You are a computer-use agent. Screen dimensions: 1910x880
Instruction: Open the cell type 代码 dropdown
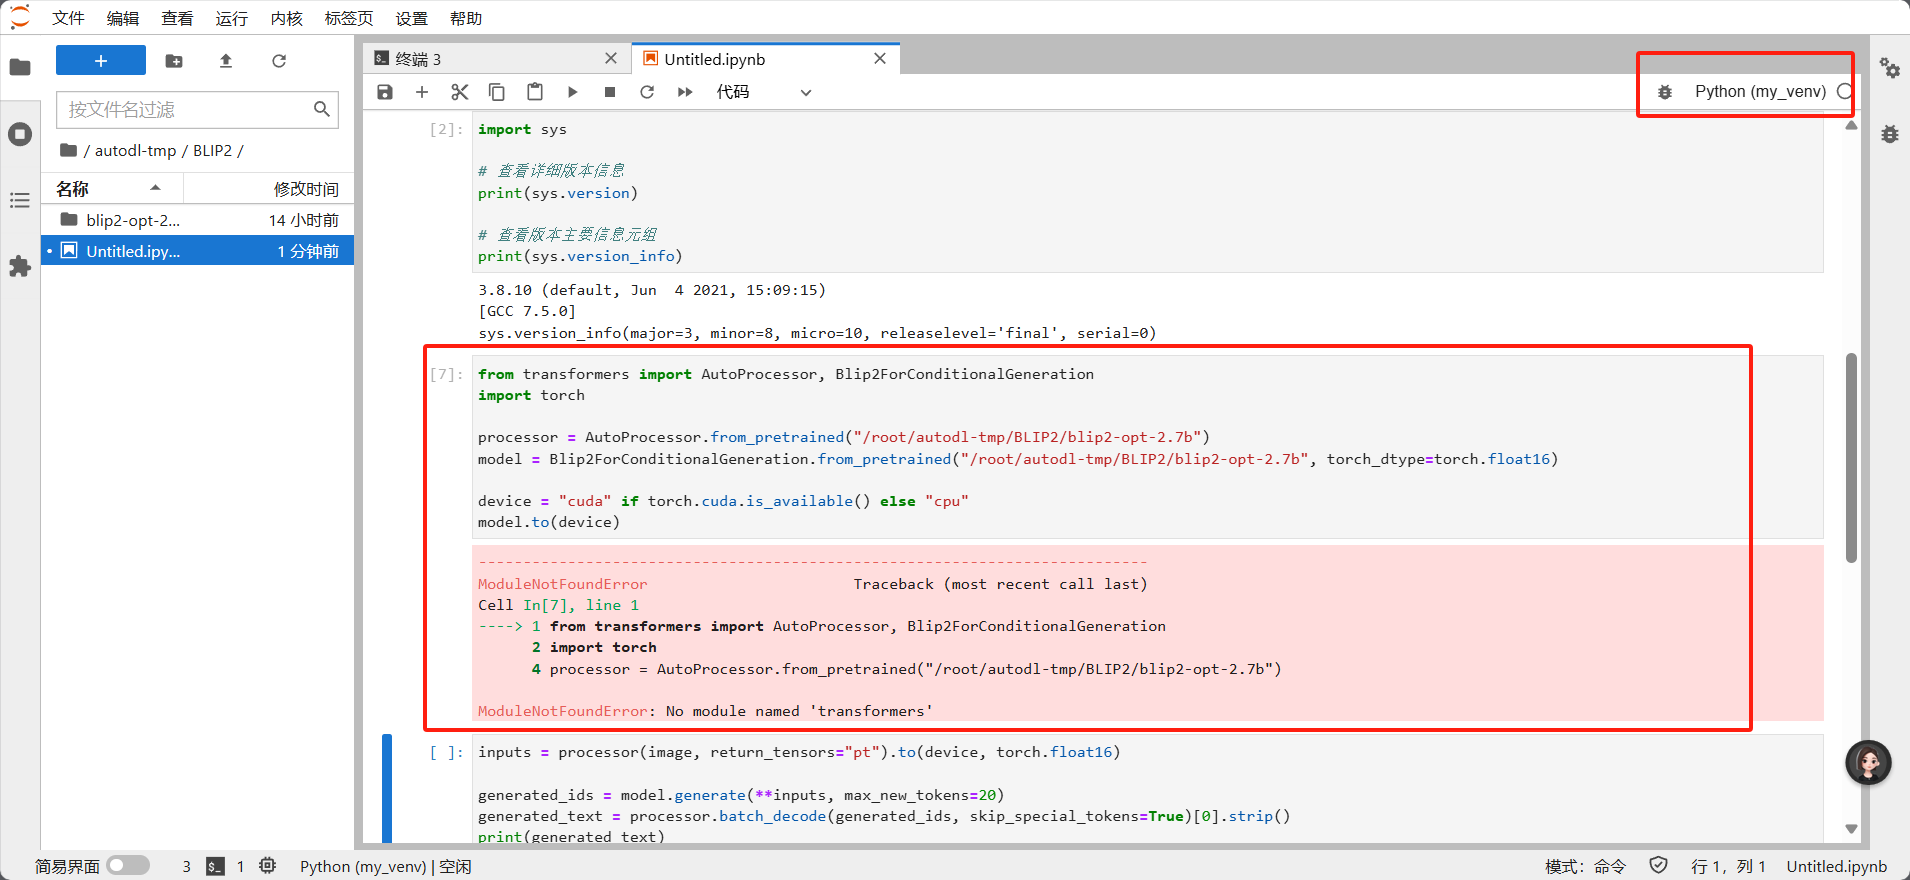763,92
